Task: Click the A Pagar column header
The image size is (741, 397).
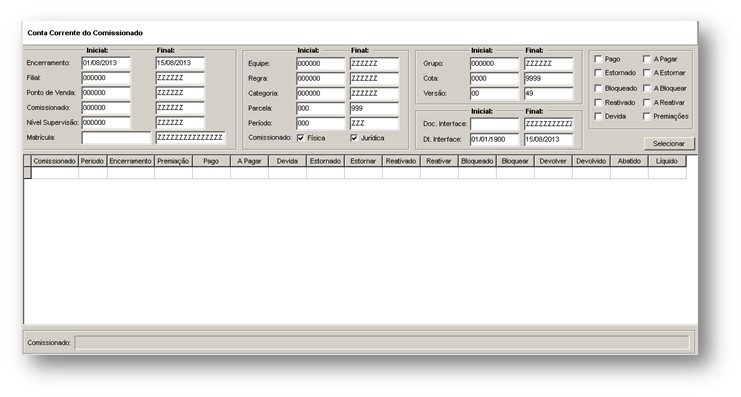Action: coord(250,161)
